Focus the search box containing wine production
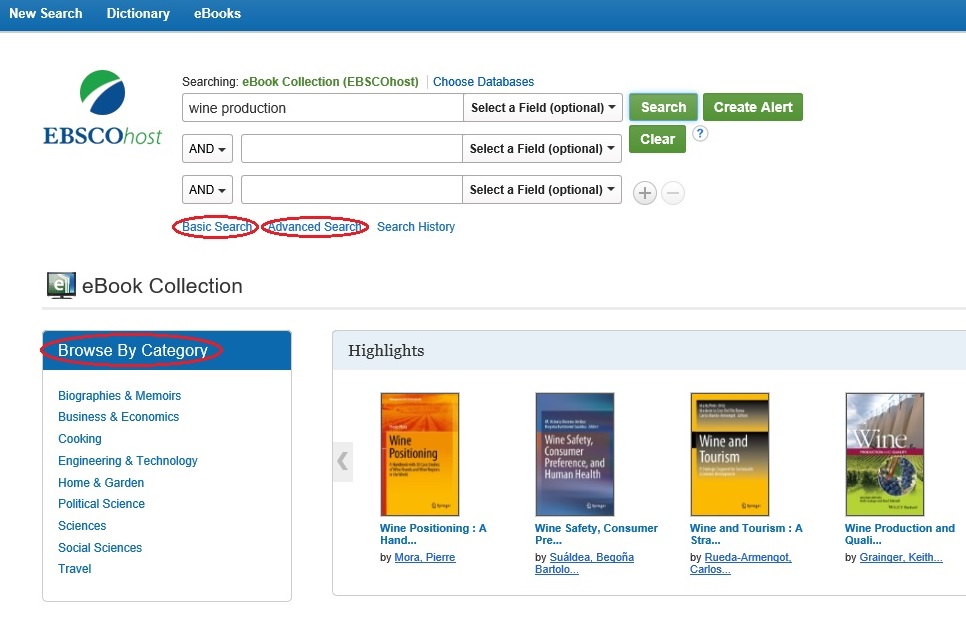This screenshot has width=966, height=619. pos(323,108)
